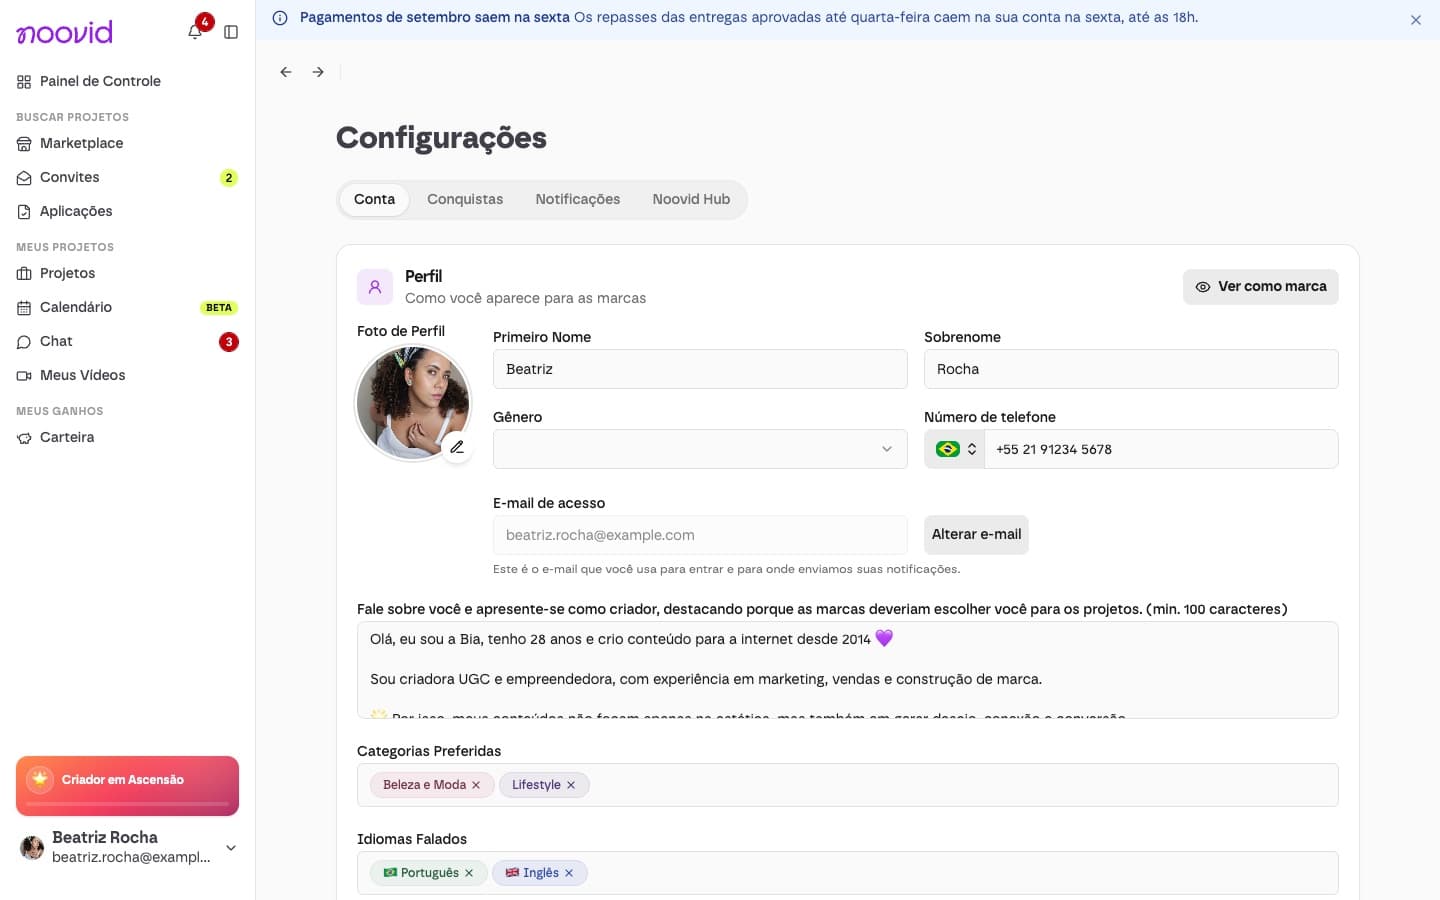Image resolution: width=1440 pixels, height=900 pixels.
Task: Switch to the Conquistas tab
Action: tap(465, 199)
